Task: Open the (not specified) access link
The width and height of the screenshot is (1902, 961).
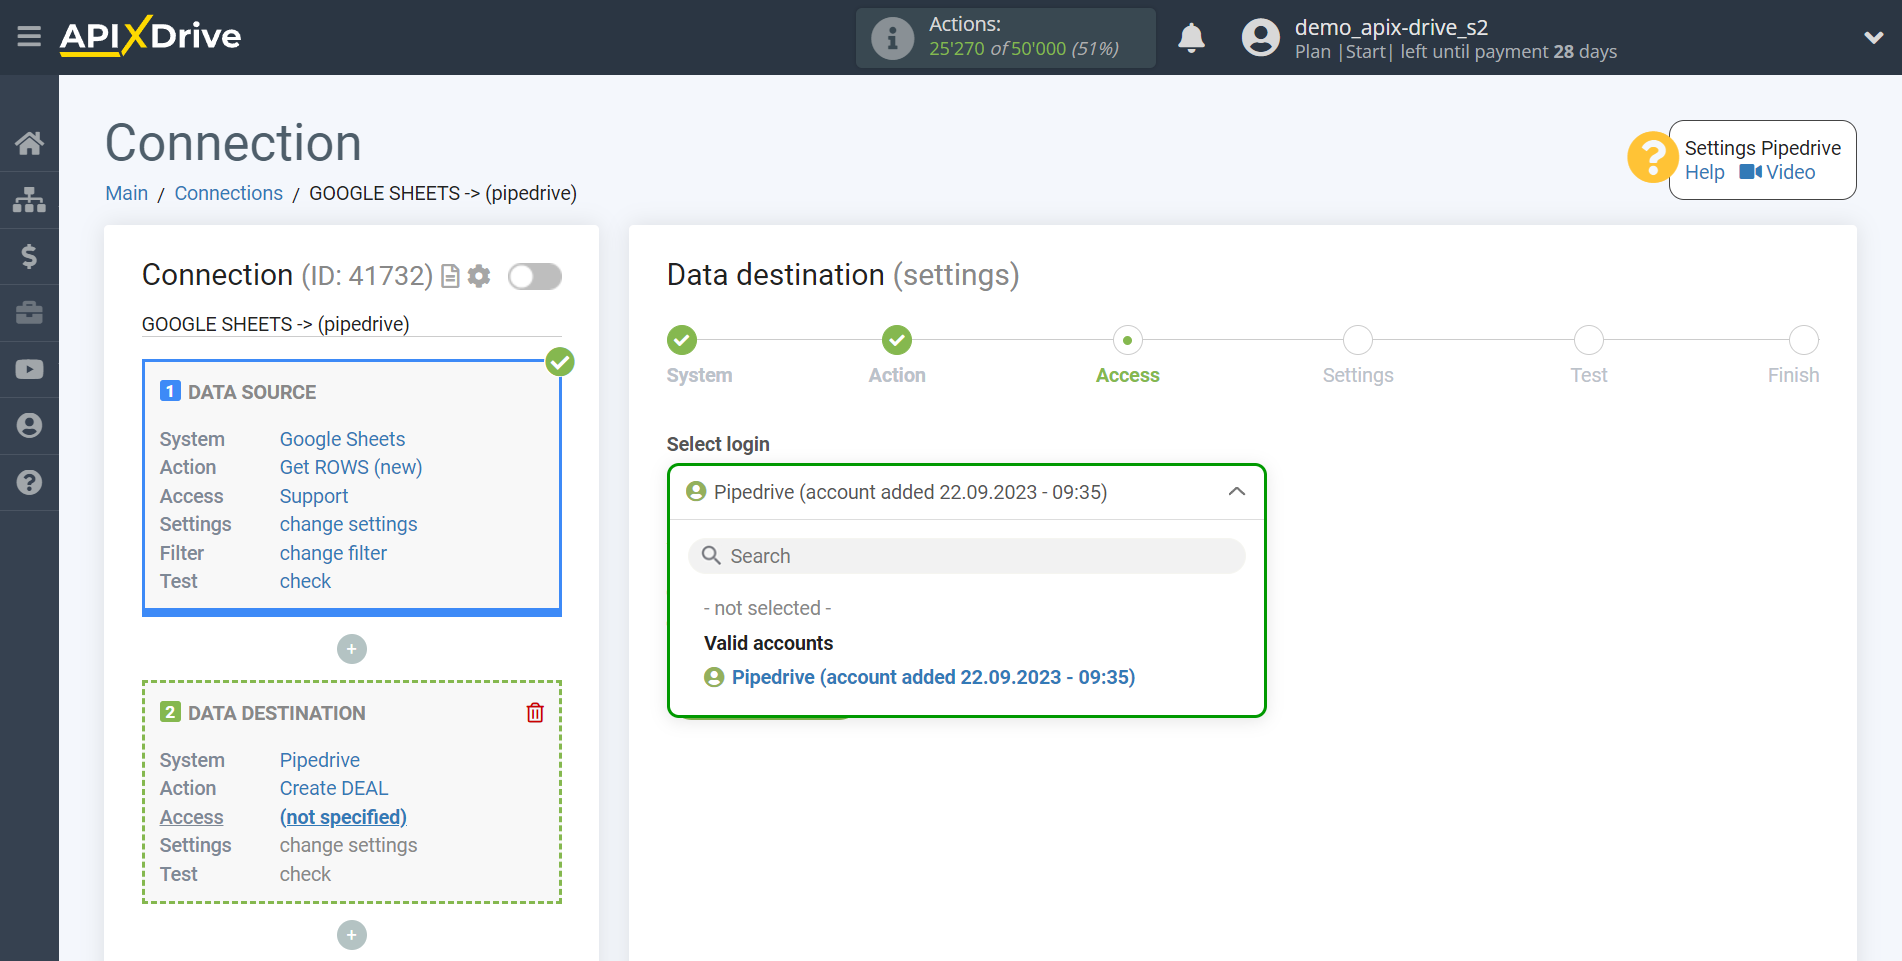Action: point(343,817)
